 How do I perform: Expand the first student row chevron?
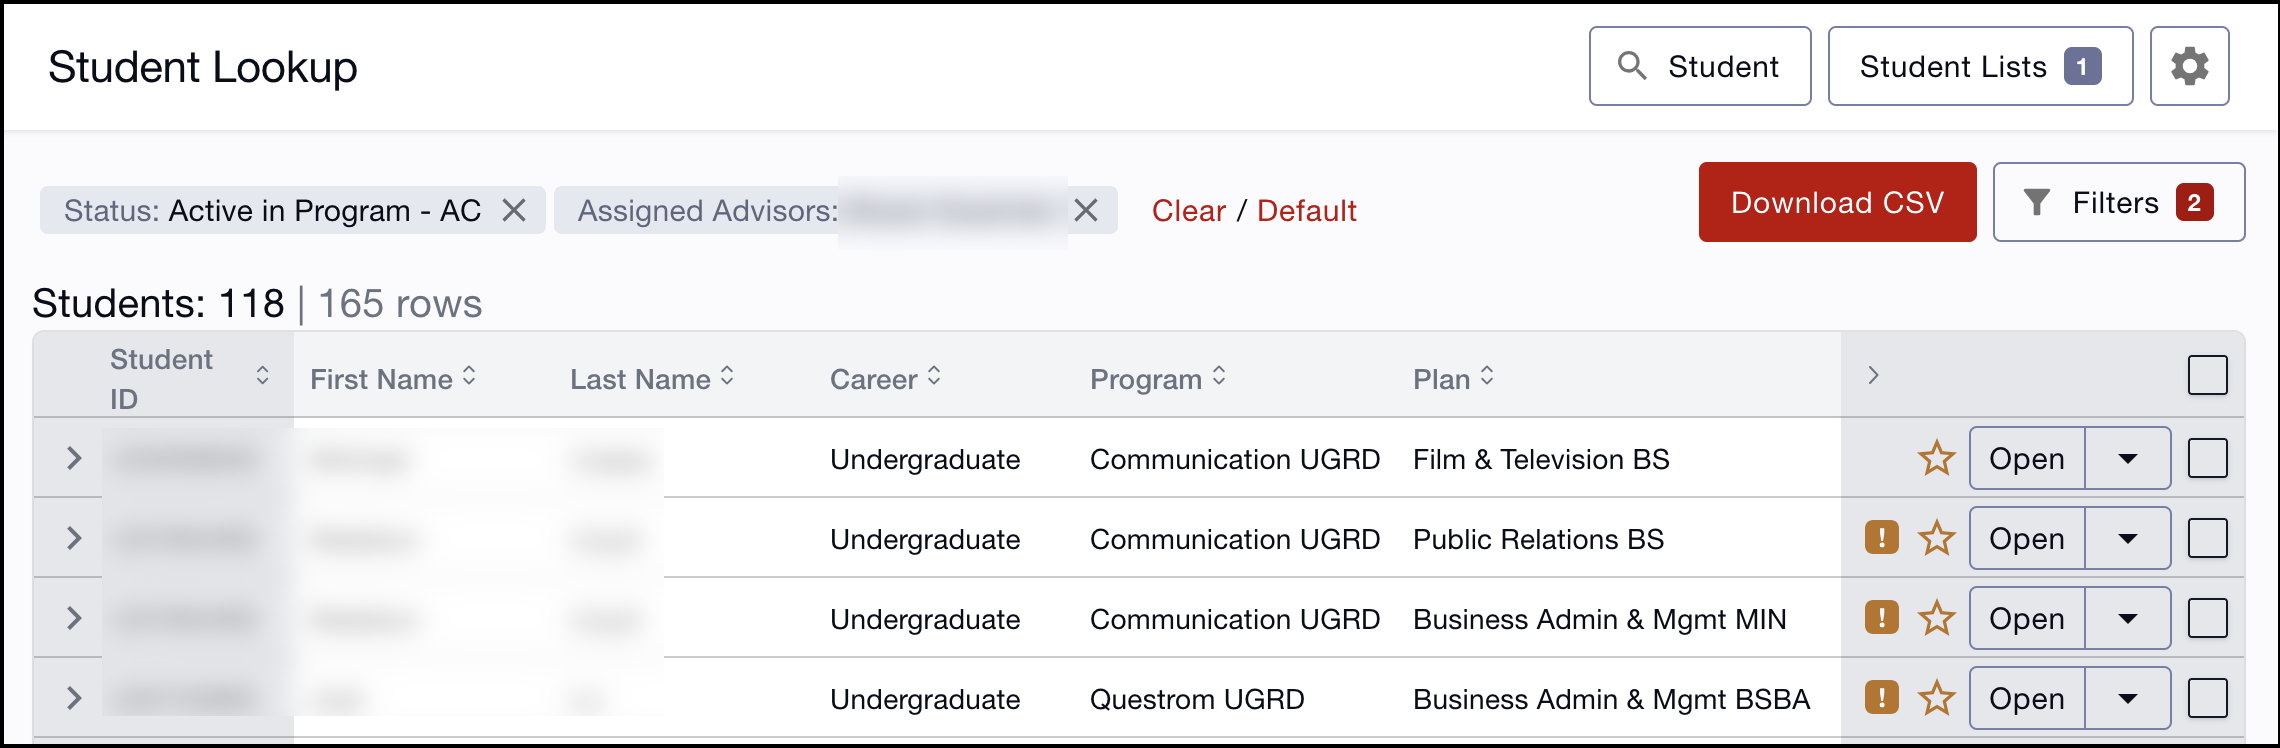[x=73, y=458]
